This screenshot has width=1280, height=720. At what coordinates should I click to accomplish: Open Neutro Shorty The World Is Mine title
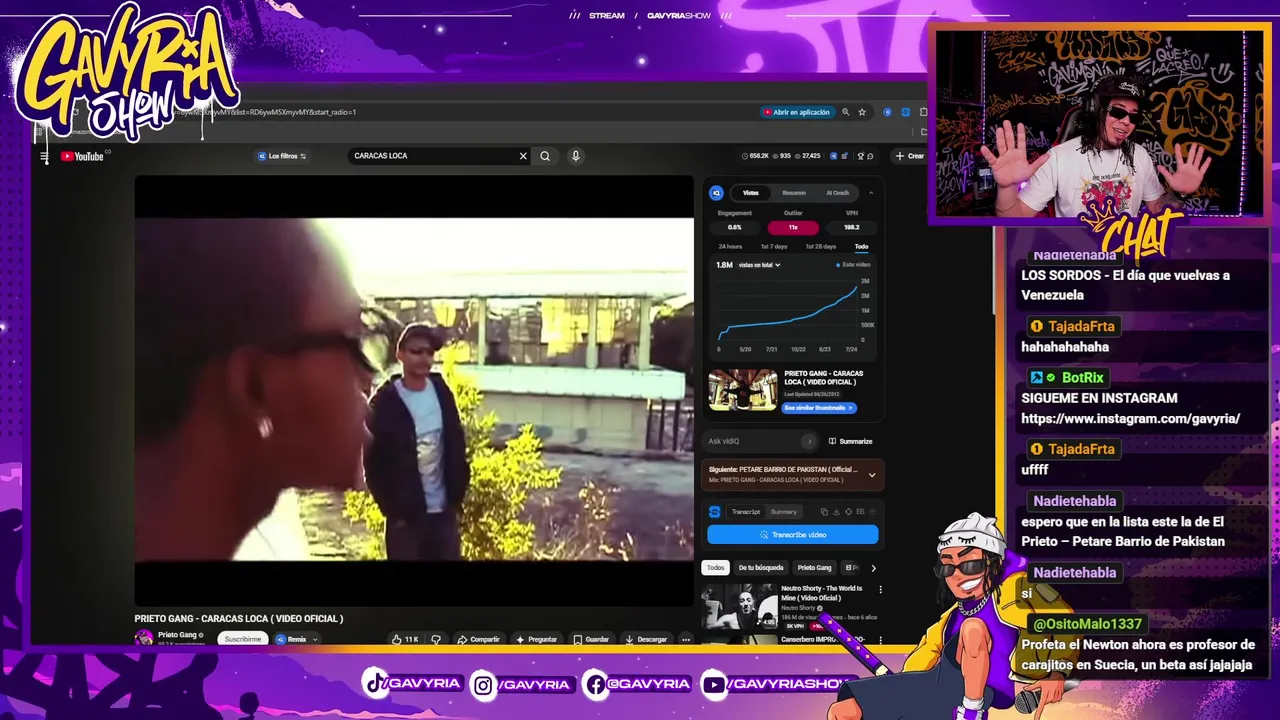point(822,593)
